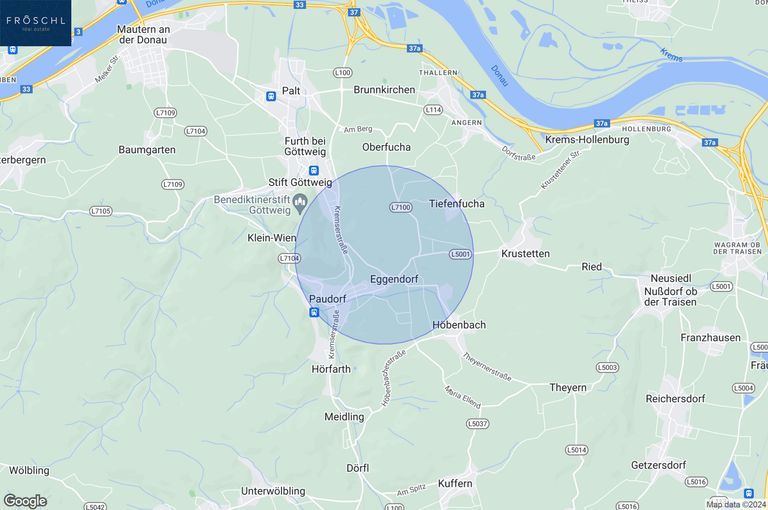
Task: Click the train station icon at Palt
Action: click(x=271, y=97)
